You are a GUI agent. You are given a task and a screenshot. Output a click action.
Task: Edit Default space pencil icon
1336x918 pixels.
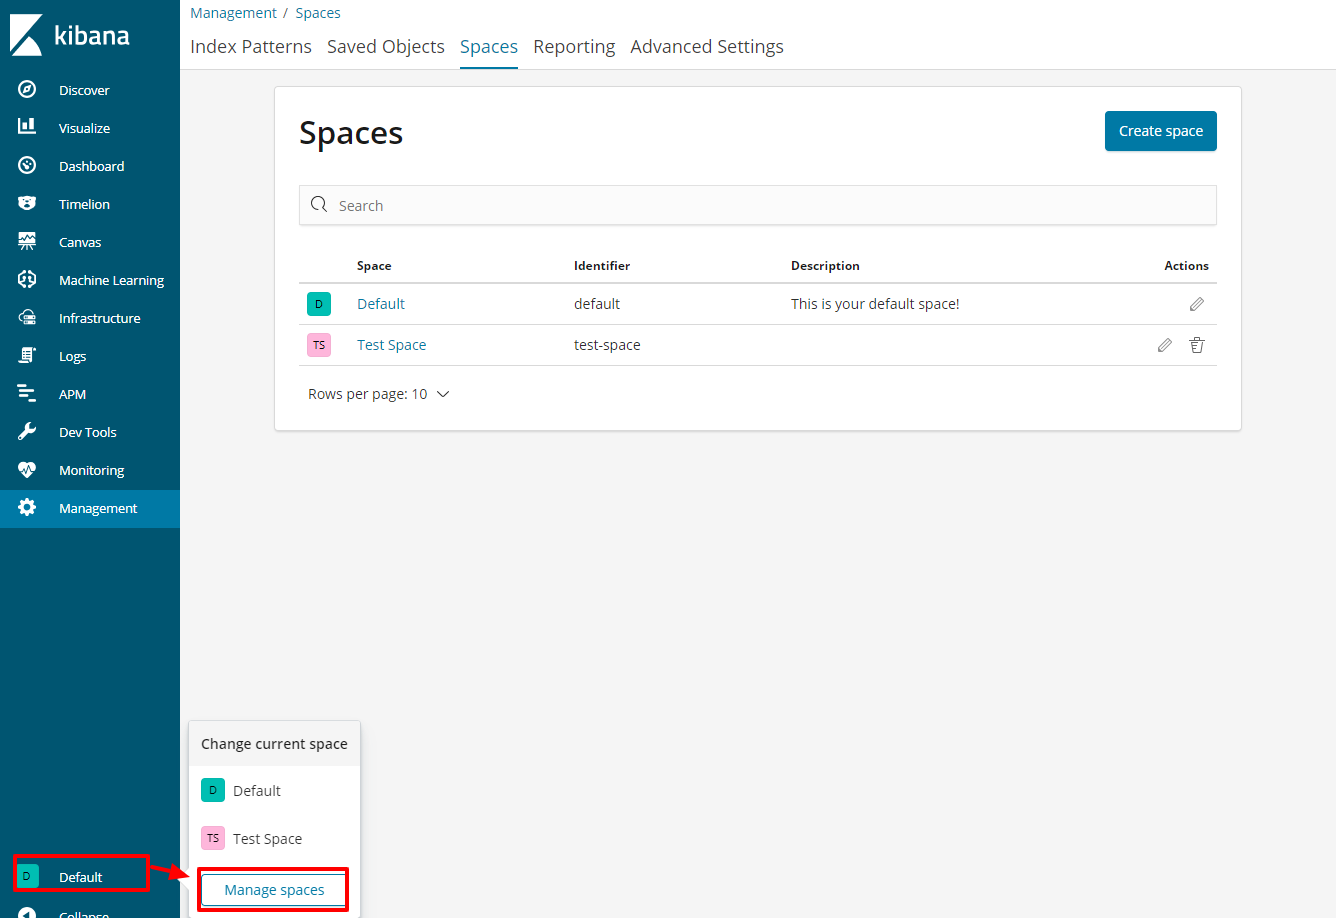pyautogui.click(x=1197, y=304)
